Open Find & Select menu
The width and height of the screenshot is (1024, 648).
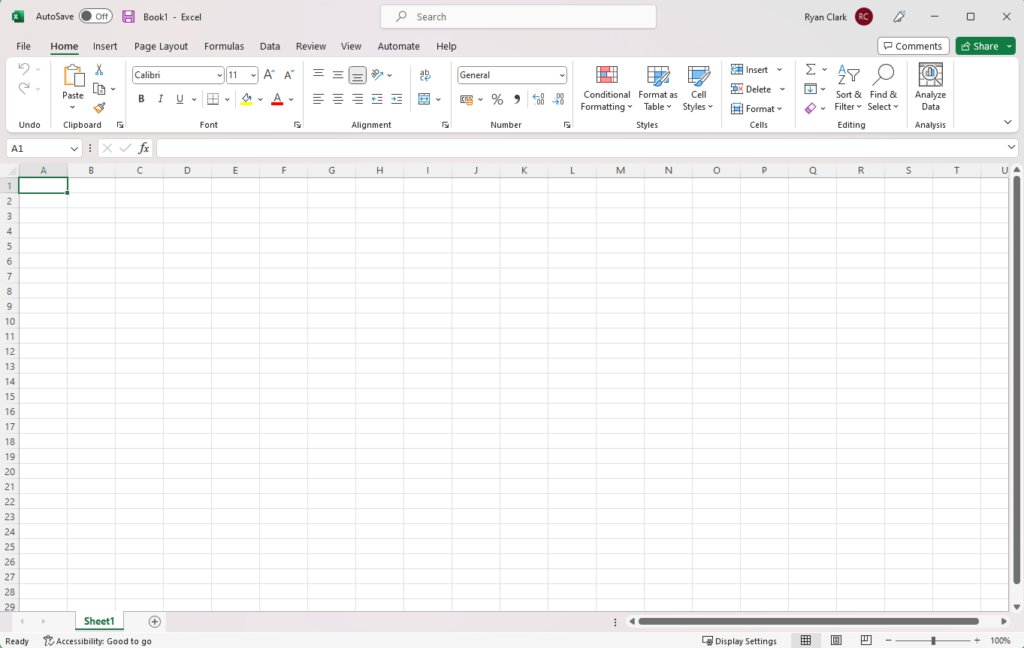tap(883, 88)
